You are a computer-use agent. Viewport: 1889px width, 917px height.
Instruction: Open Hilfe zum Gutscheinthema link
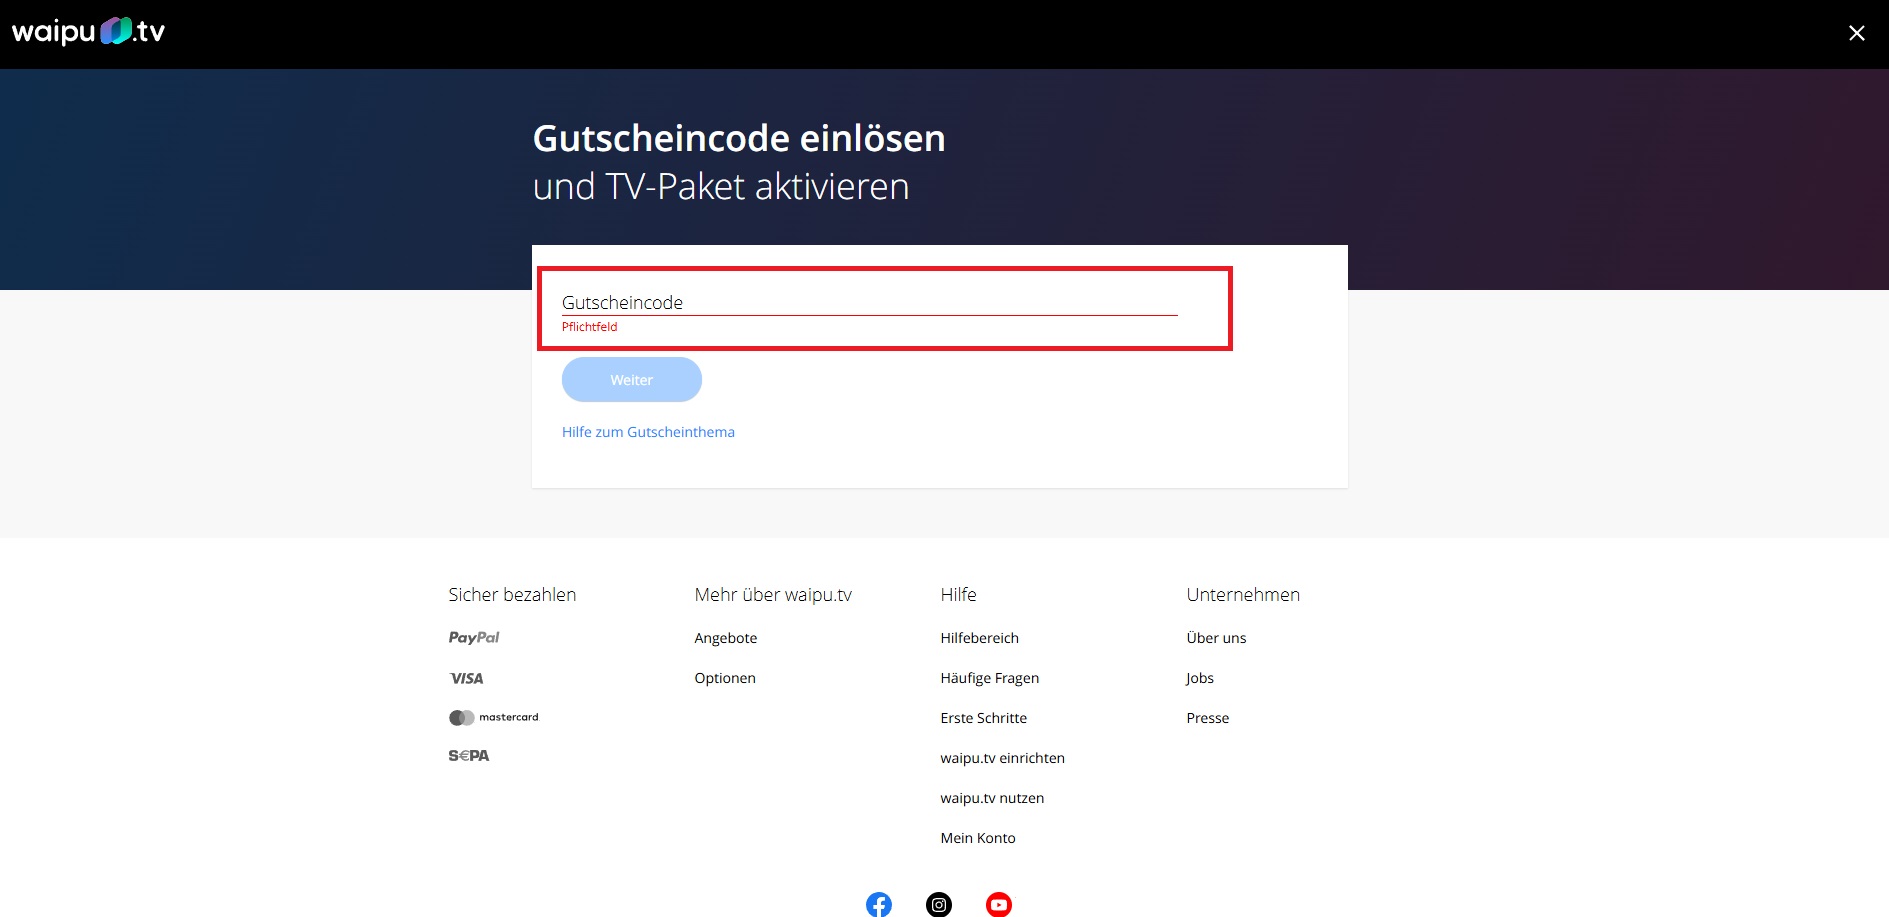[648, 432]
